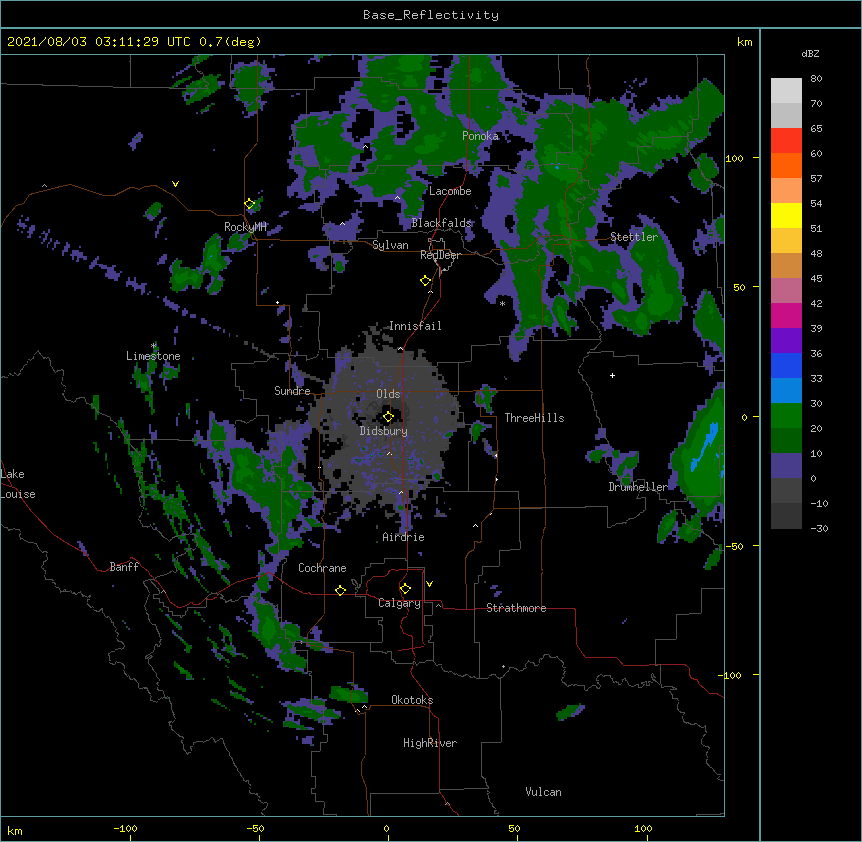The width and height of the screenshot is (862, 842).
Task: Click the 60 dBZ orange legend swatch
Action: (786, 165)
